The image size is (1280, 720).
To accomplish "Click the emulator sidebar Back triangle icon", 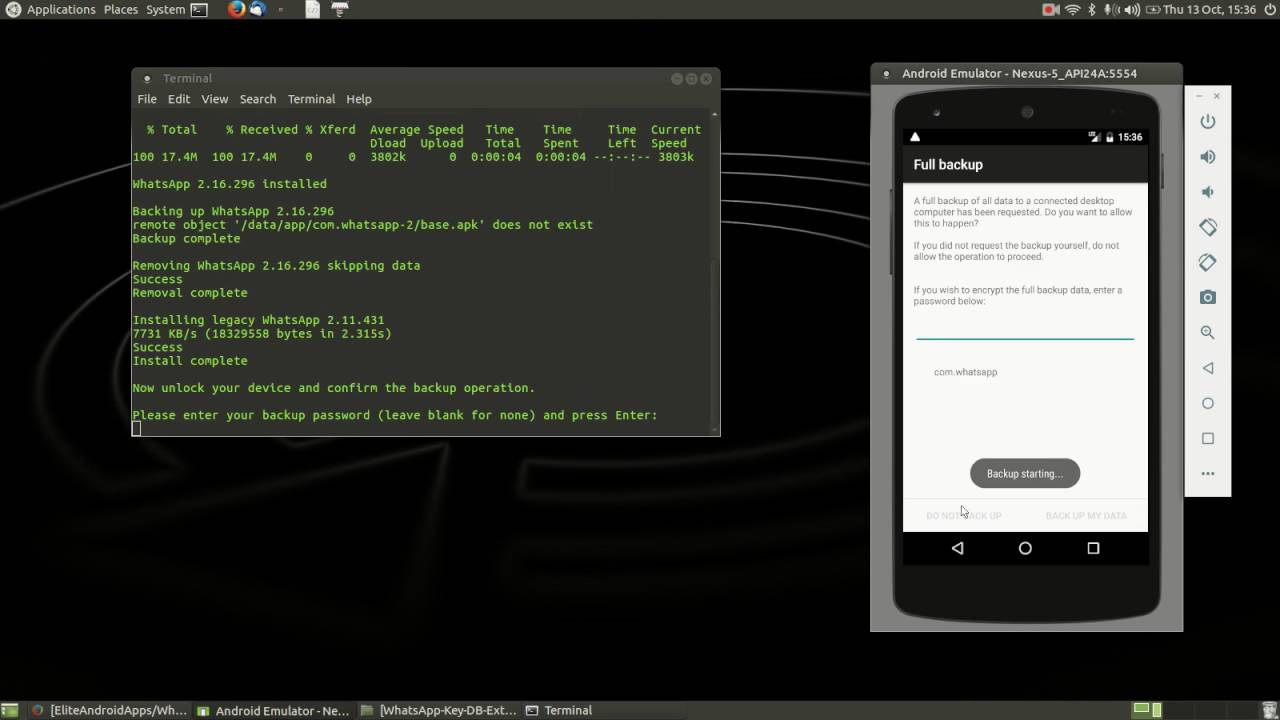I will 1208,368.
